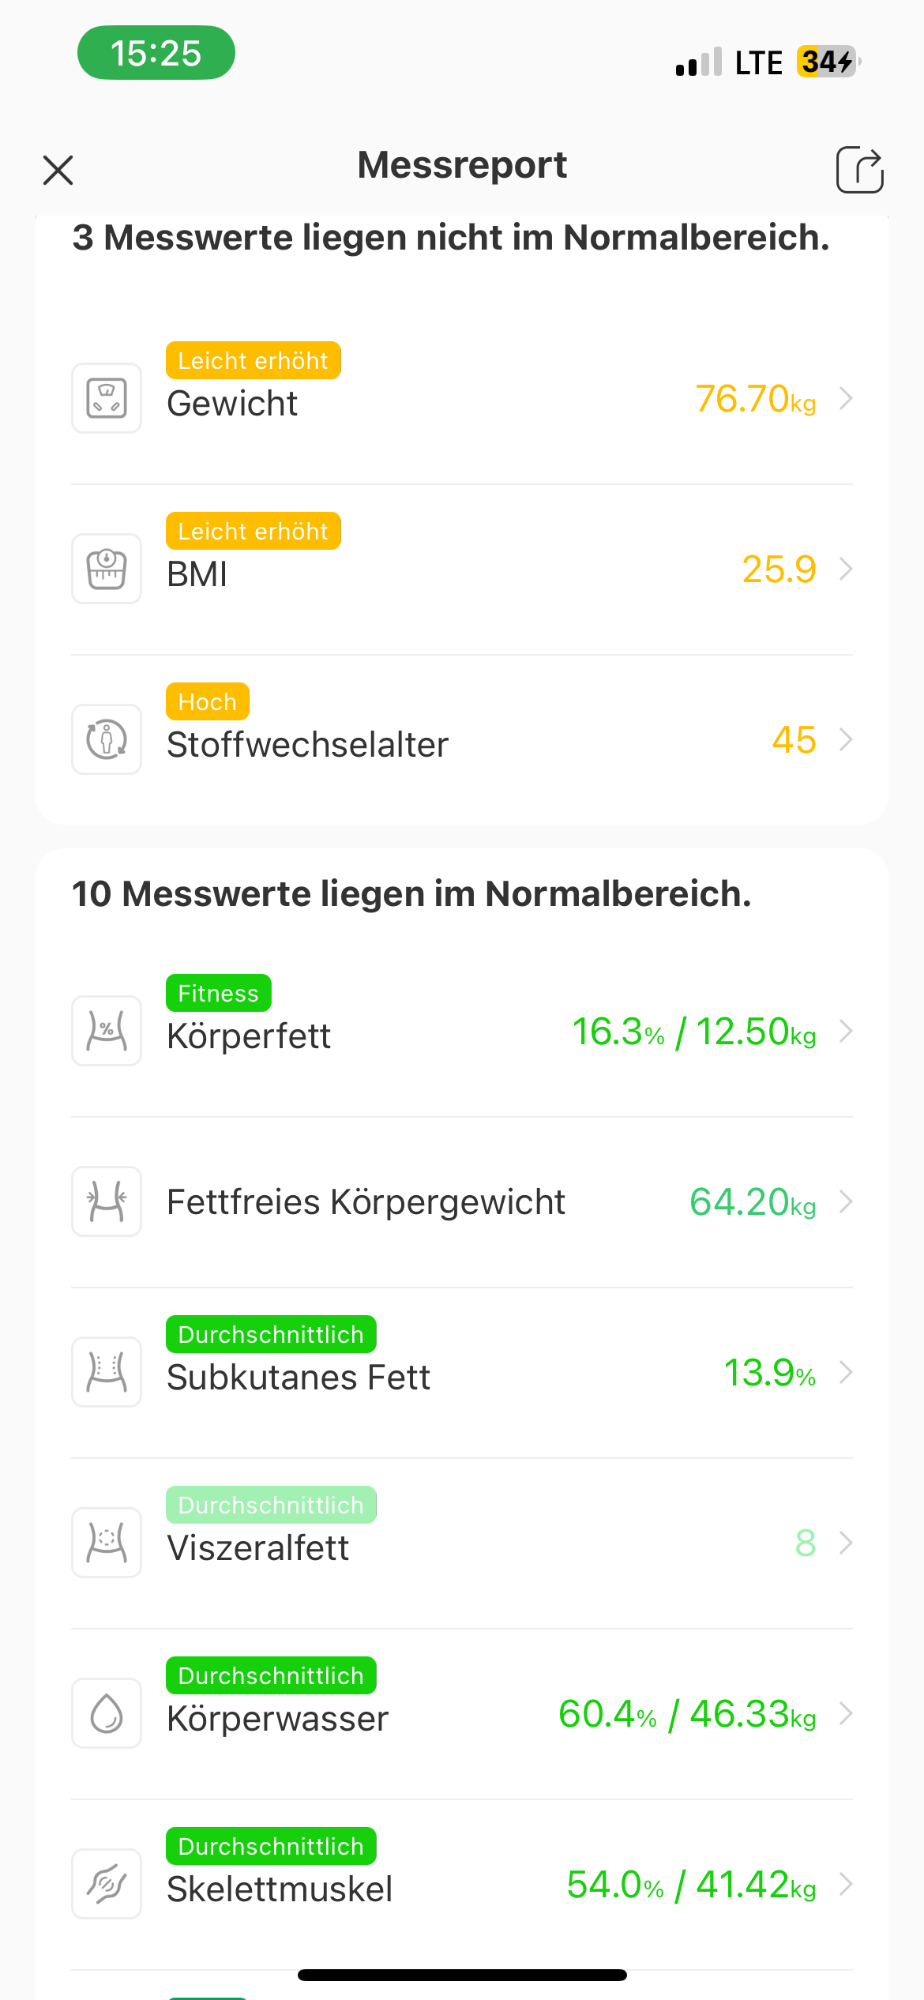Viewport: 924px width, 2000px height.
Task: Select the Skelettmuskel row label
Action: pyautogui.click(x=279, y=1889)
